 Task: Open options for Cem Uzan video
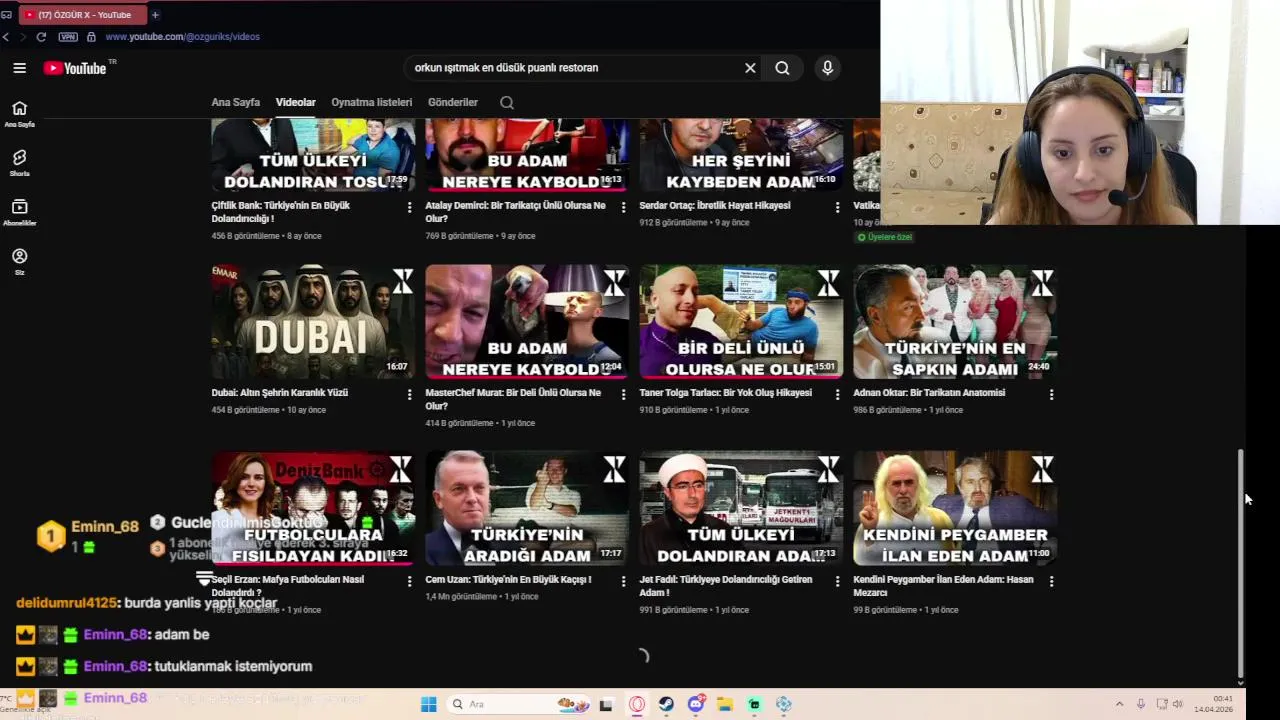623,581
